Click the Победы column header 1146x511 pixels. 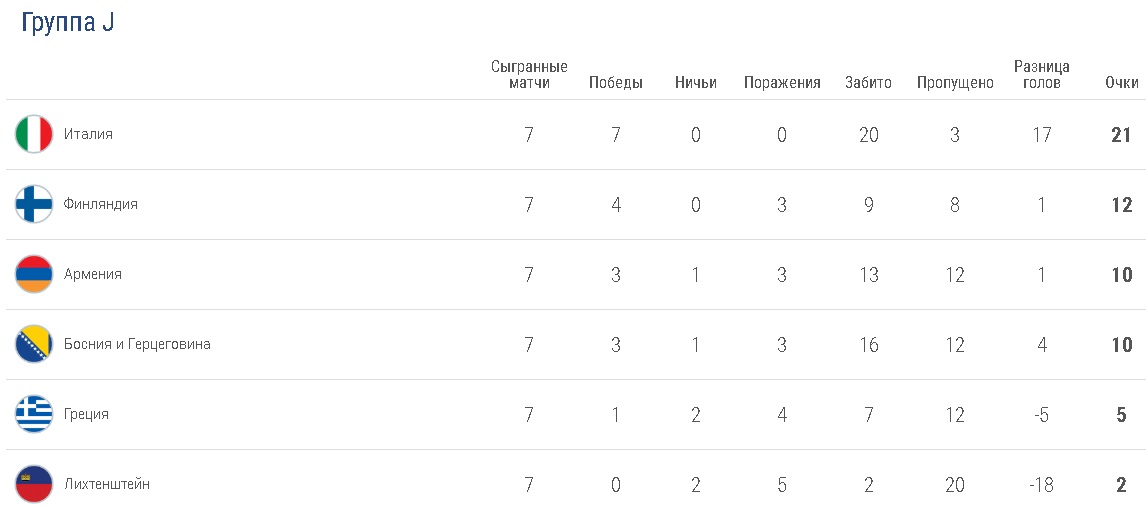[x=616, y=83]
